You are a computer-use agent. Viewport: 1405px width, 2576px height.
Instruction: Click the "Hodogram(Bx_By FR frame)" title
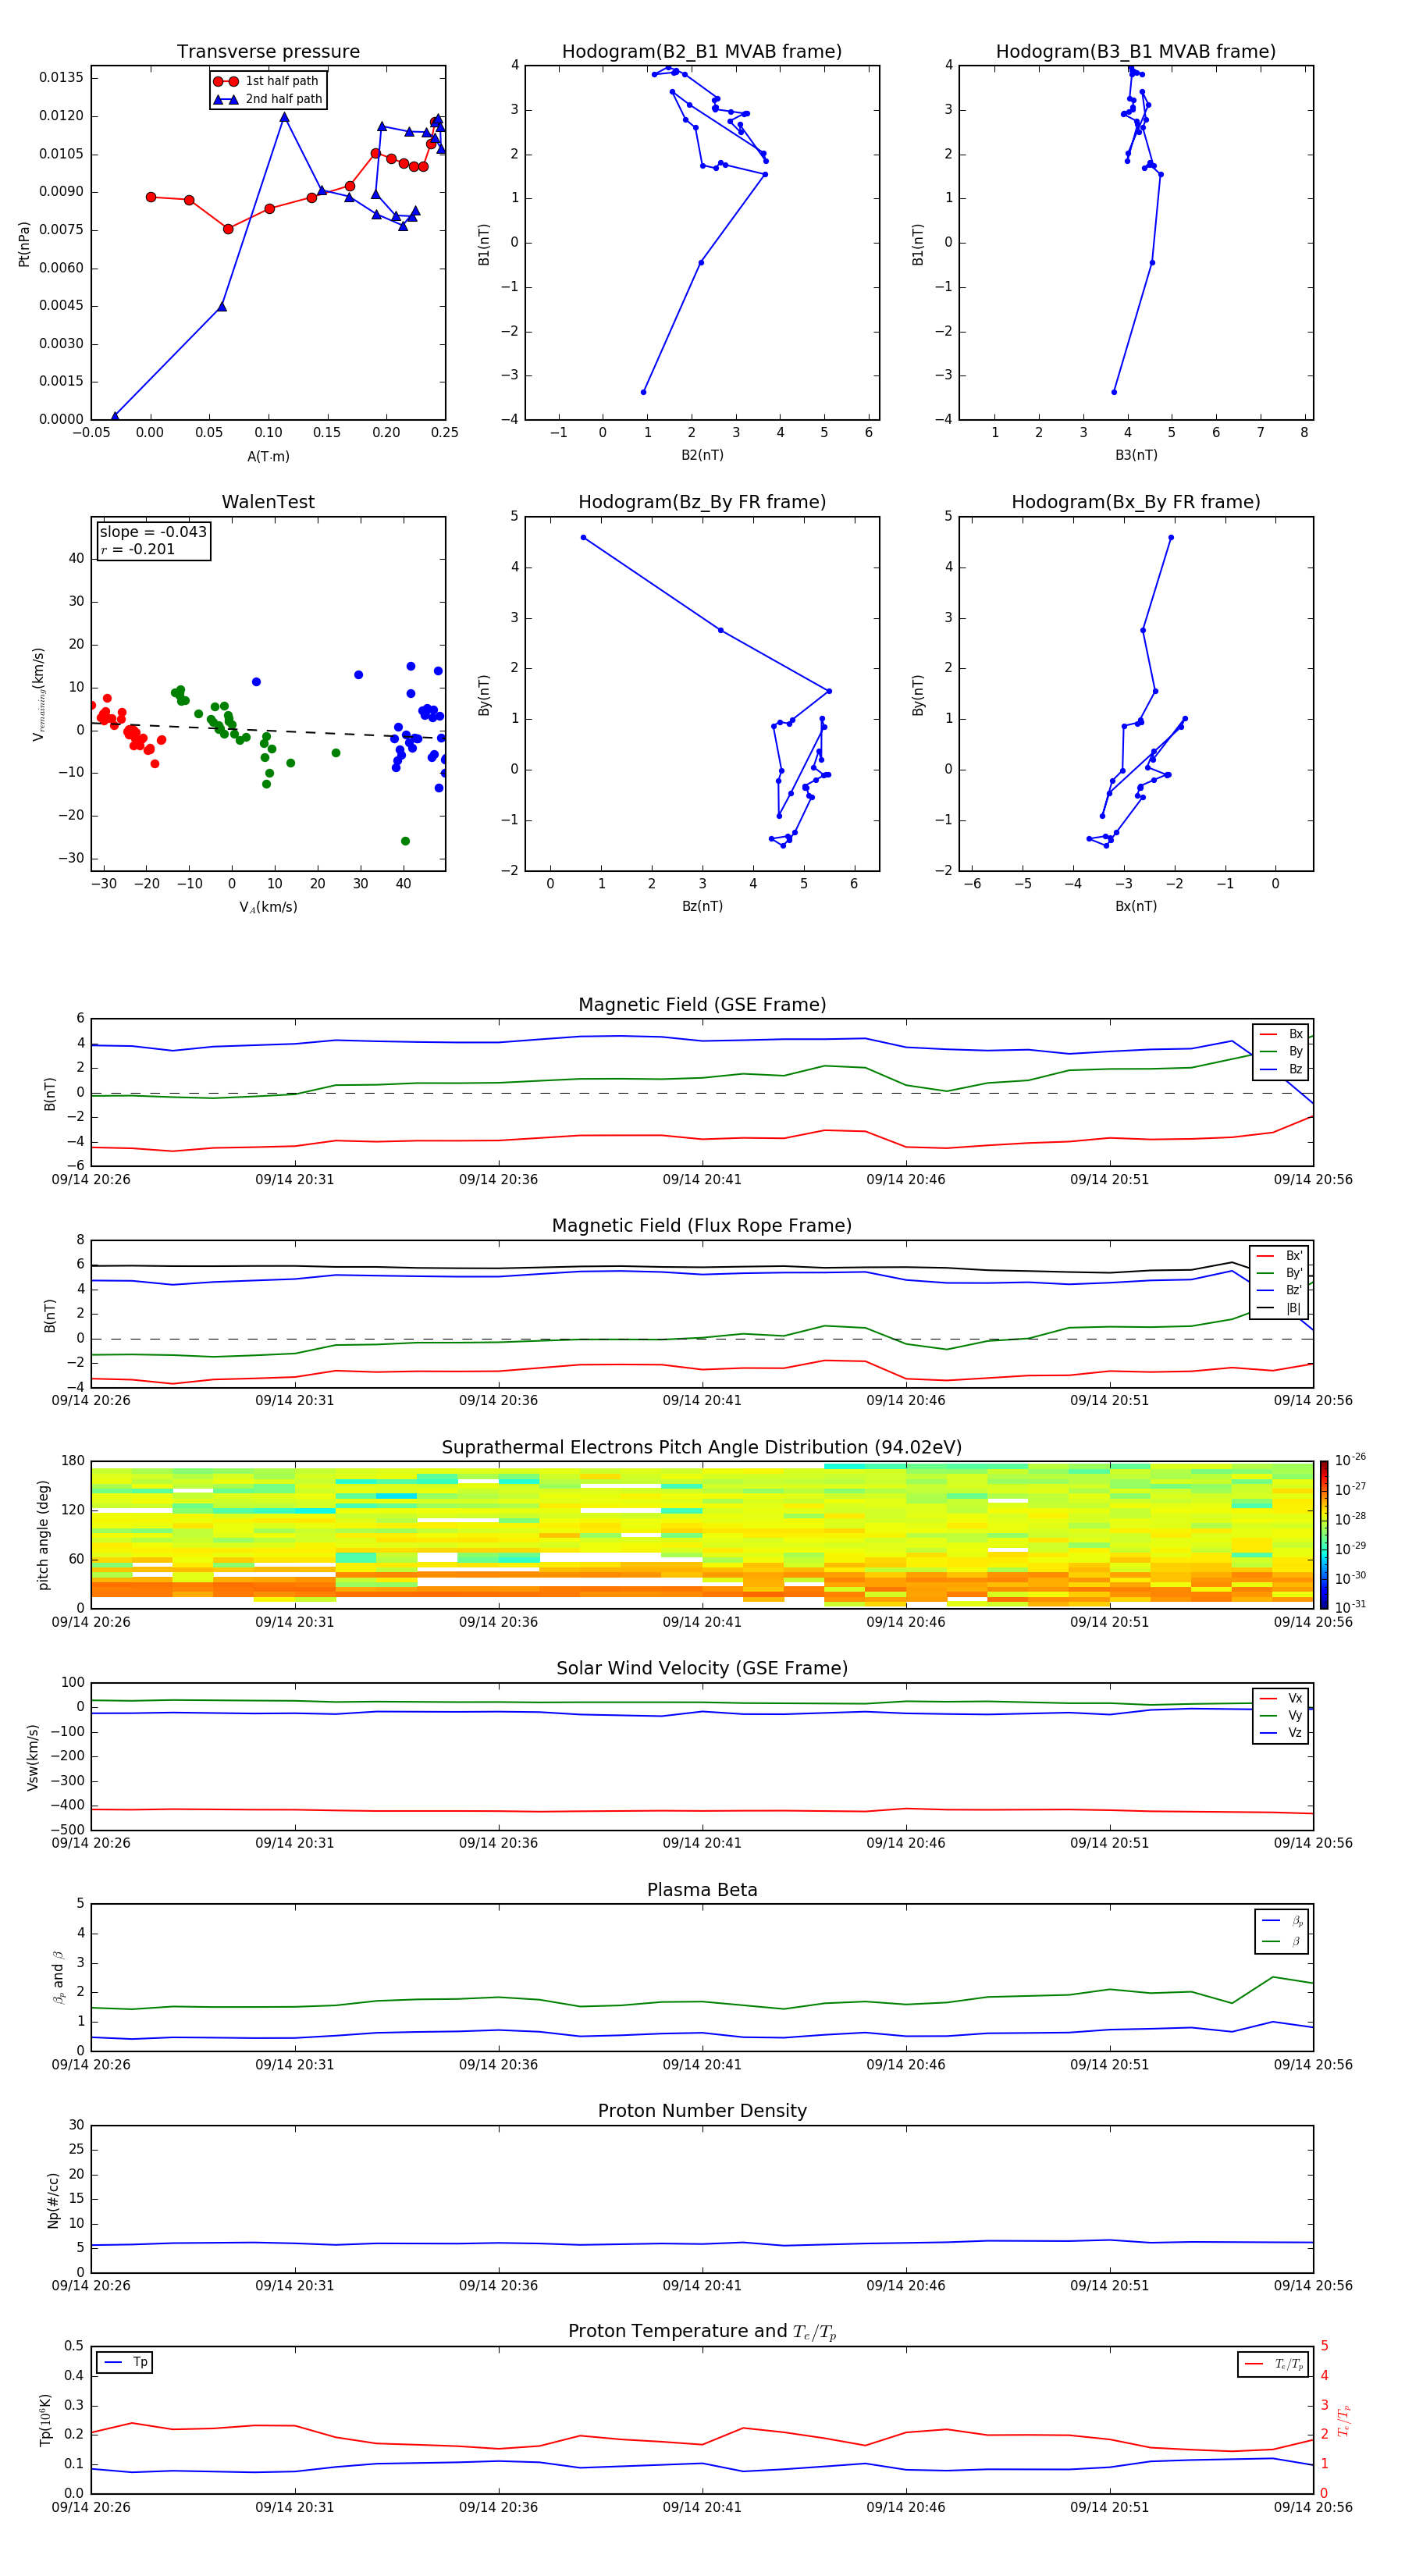click(x=1136, y=502)
